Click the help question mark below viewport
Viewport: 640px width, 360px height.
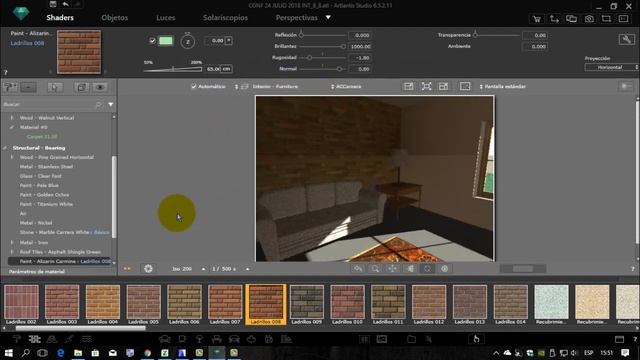pyautogui.click(x=633, y=269)
